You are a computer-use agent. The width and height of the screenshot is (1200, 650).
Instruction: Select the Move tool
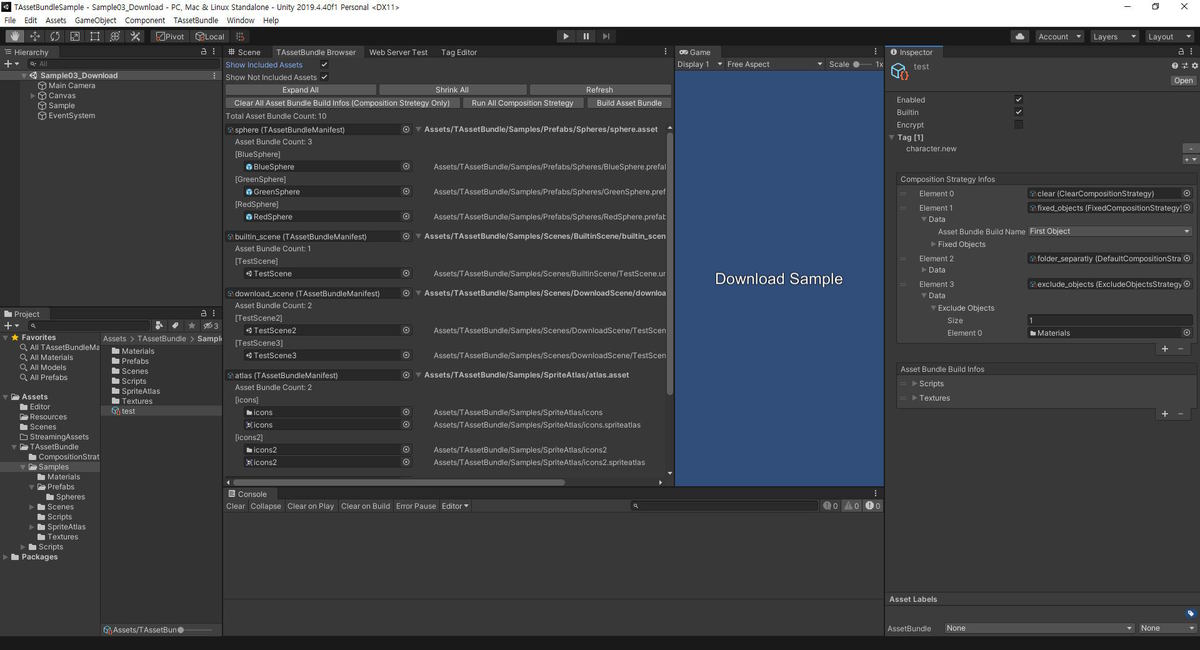(34, 36)
